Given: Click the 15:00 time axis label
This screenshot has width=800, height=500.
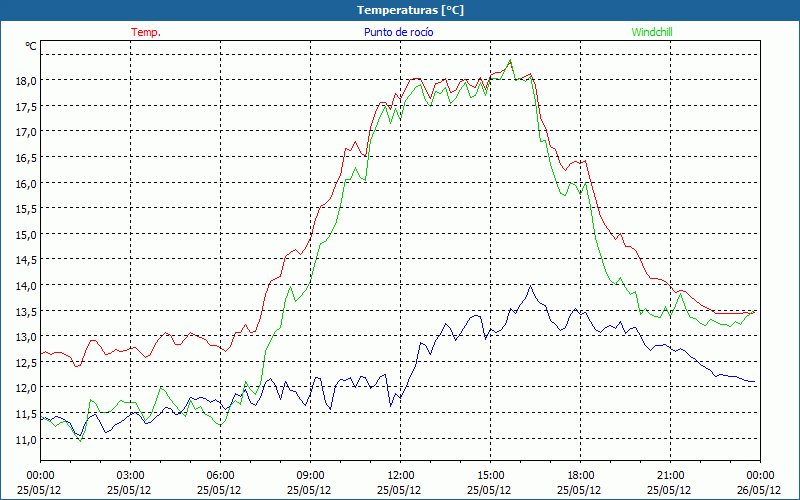Looking at the screenshot, I should coord(490,476).
